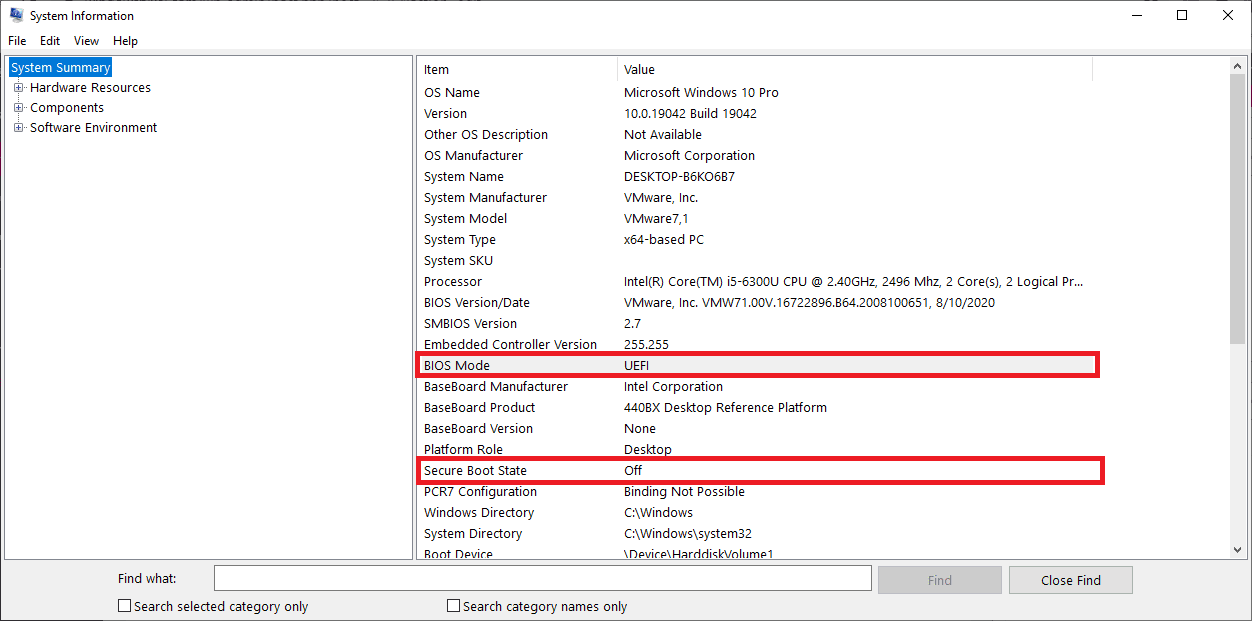Select the Software Environment tree item
The width and height of the screenshot is (1252, 621).
(x=93, y=128)
